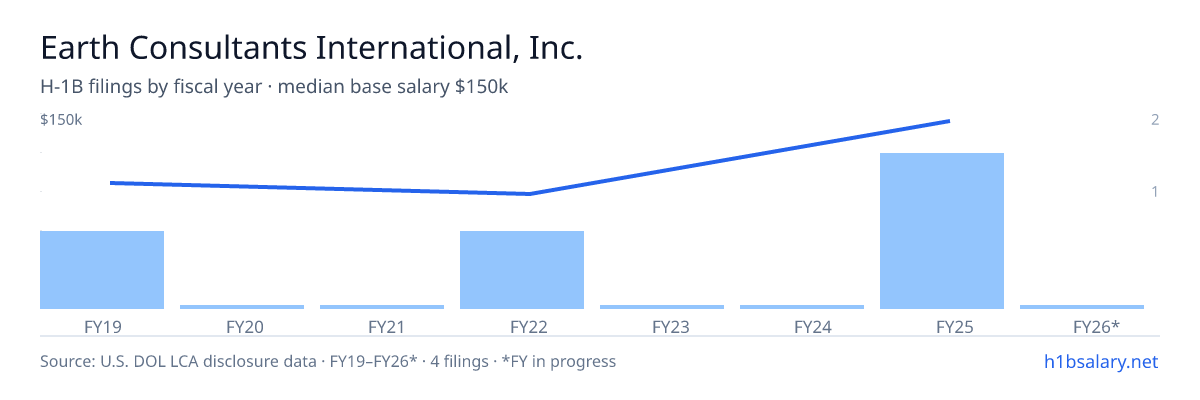1200x400 pixels.
Task: Click the small FY24 bar
Action: [802, 307]
